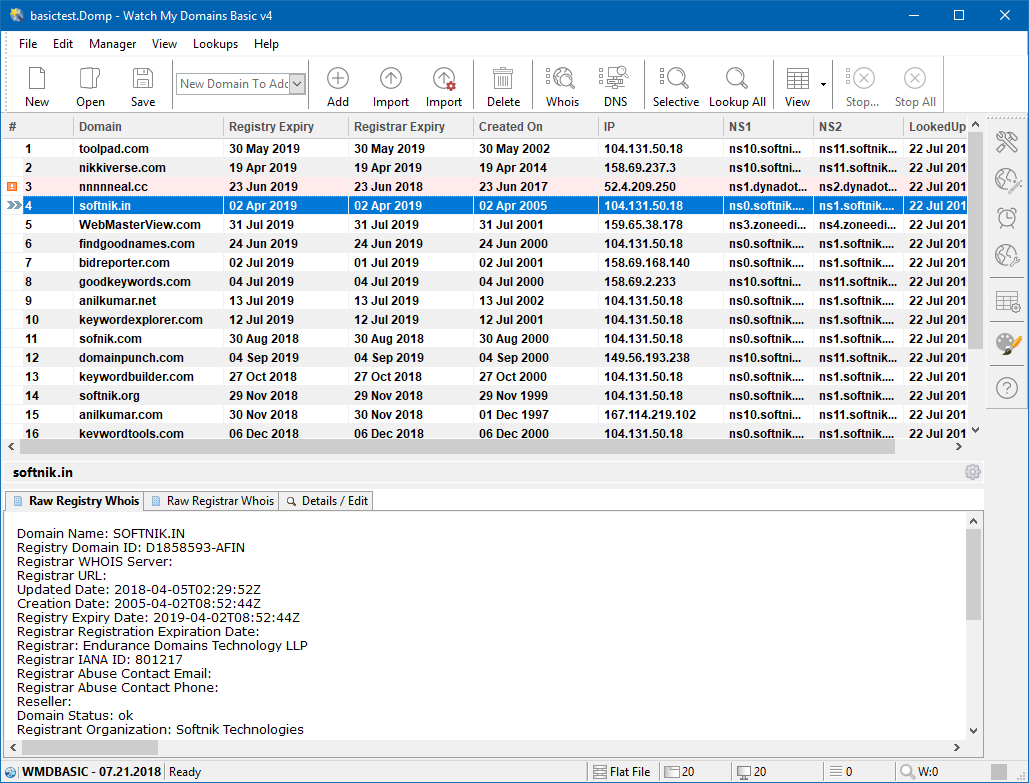
Task: Sort by Registrar Expiry column header
Action: point(411,127)
